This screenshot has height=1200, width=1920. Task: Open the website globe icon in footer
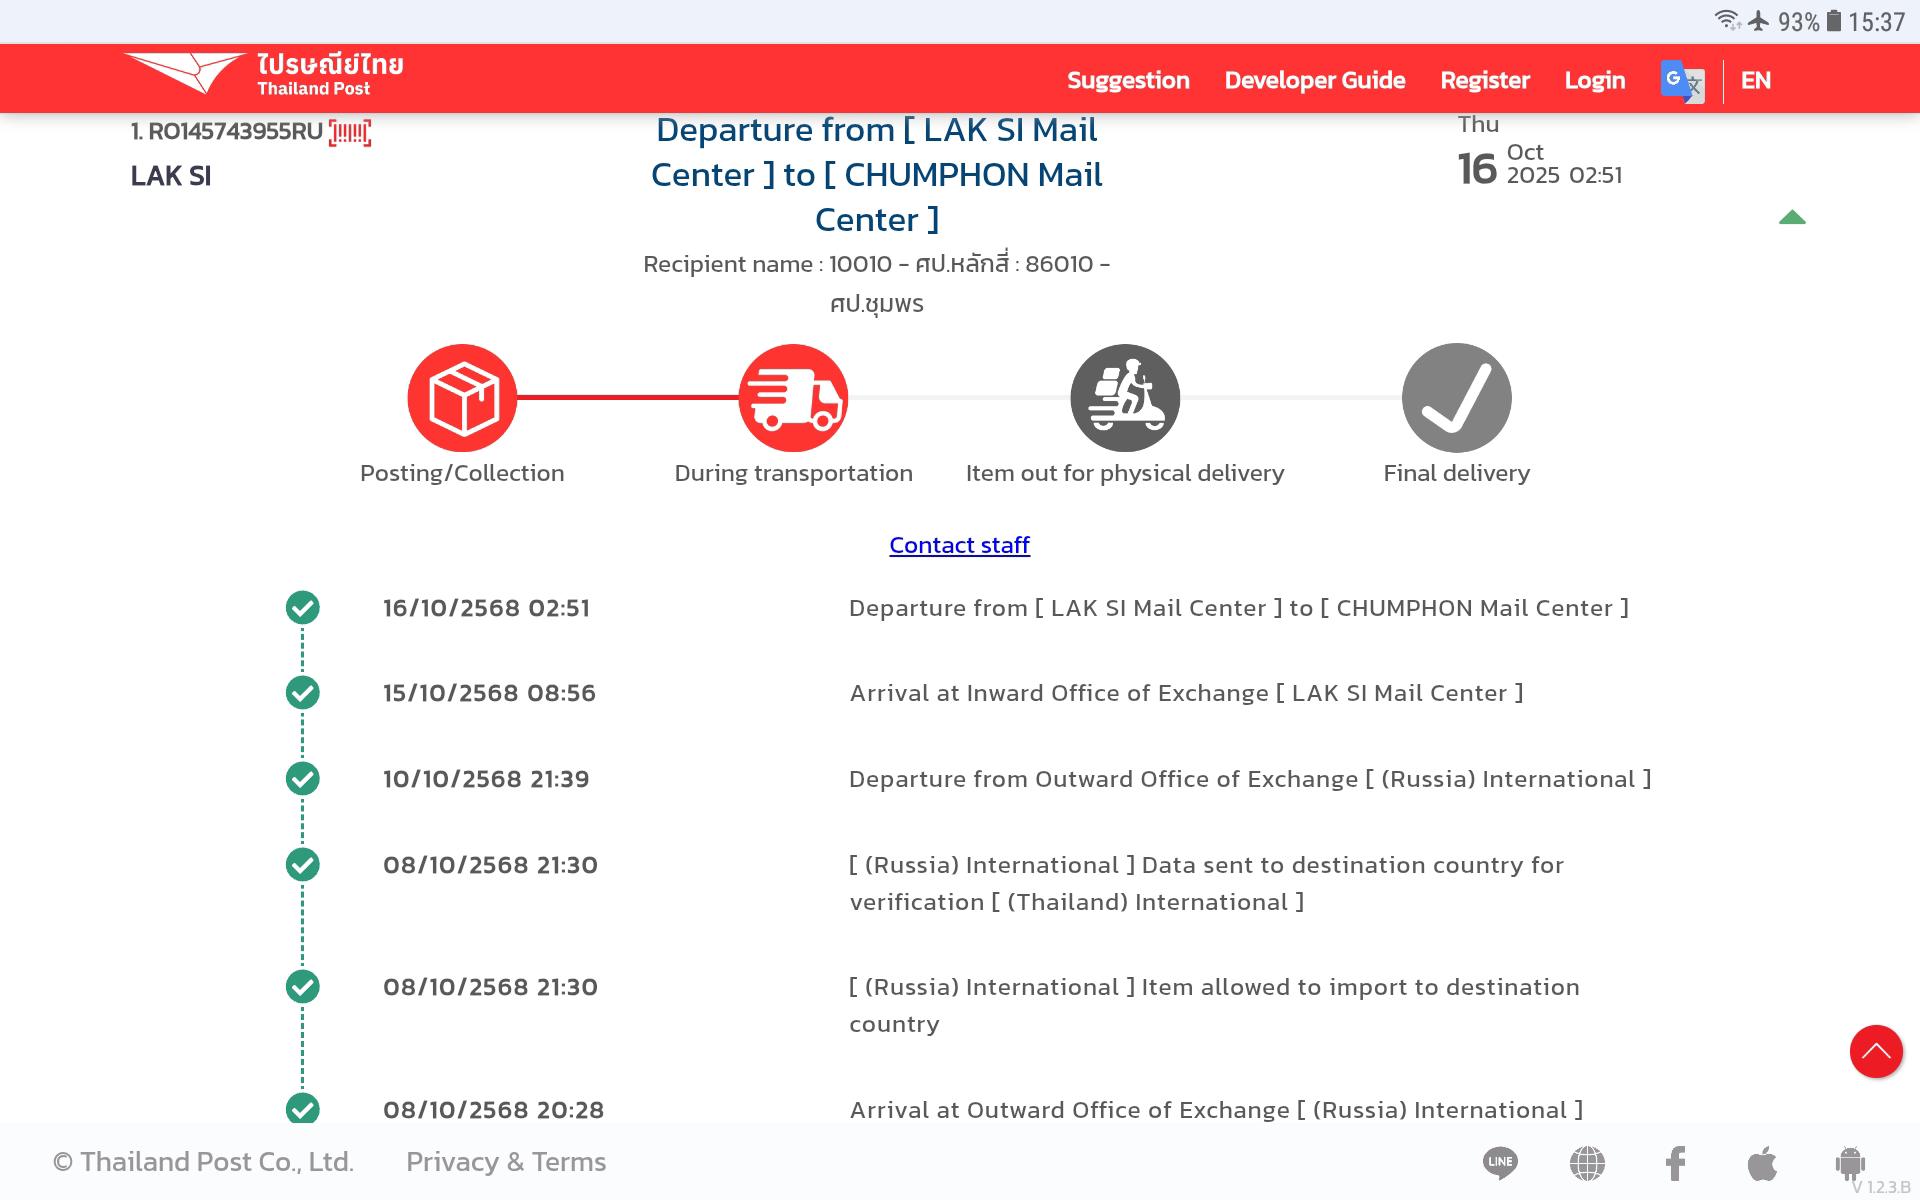pyautogui.click(x=1587, y=1162)
